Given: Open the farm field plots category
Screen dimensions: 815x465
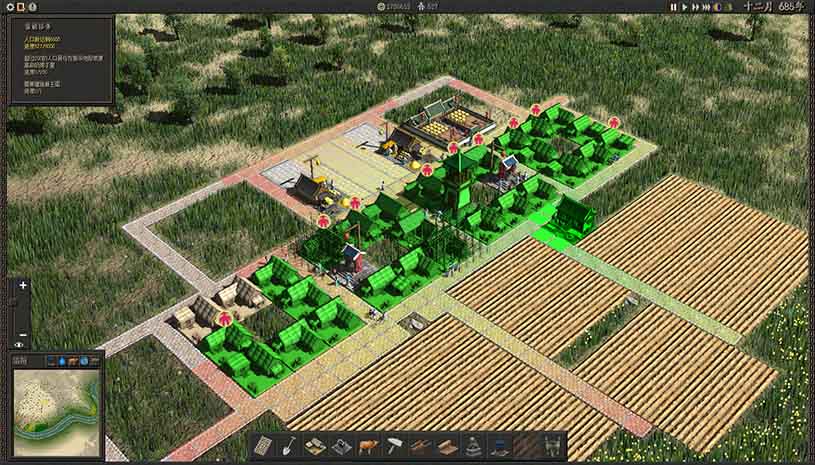Looking at the screenshot, I should 419,446.
